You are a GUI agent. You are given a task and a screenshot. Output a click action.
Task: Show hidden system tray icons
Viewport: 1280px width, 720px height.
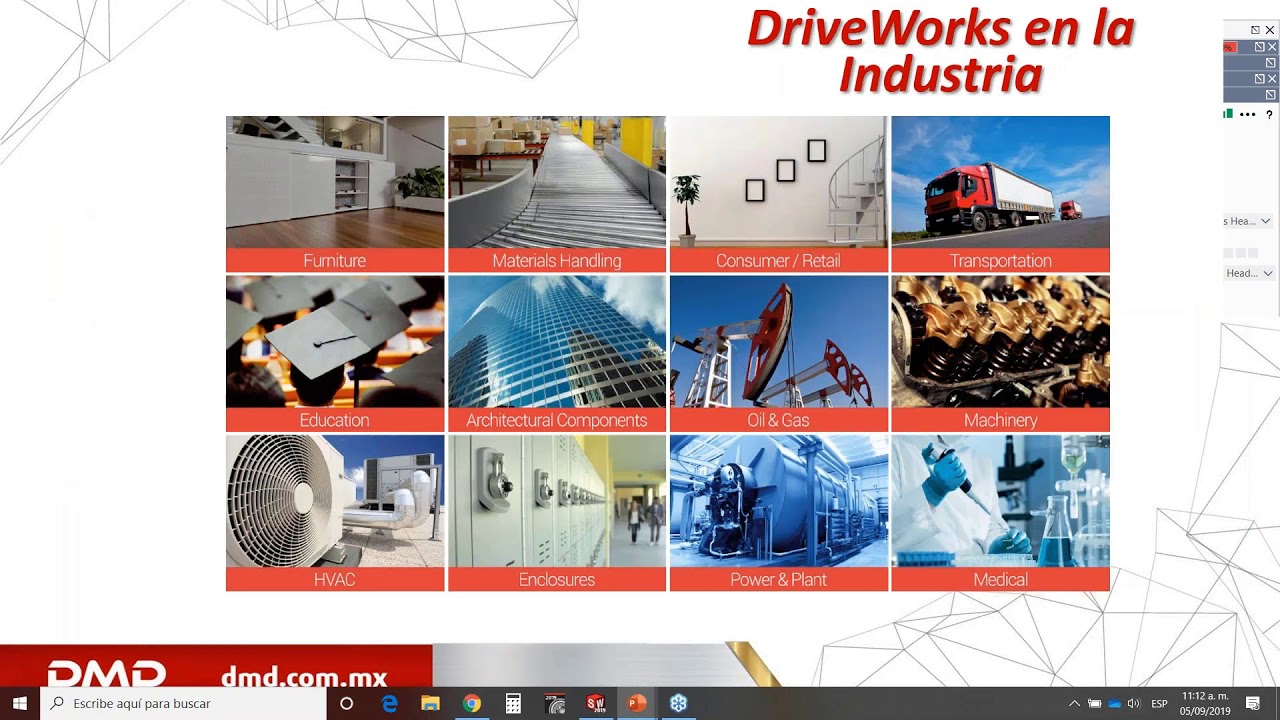[x=1074, y=703]
